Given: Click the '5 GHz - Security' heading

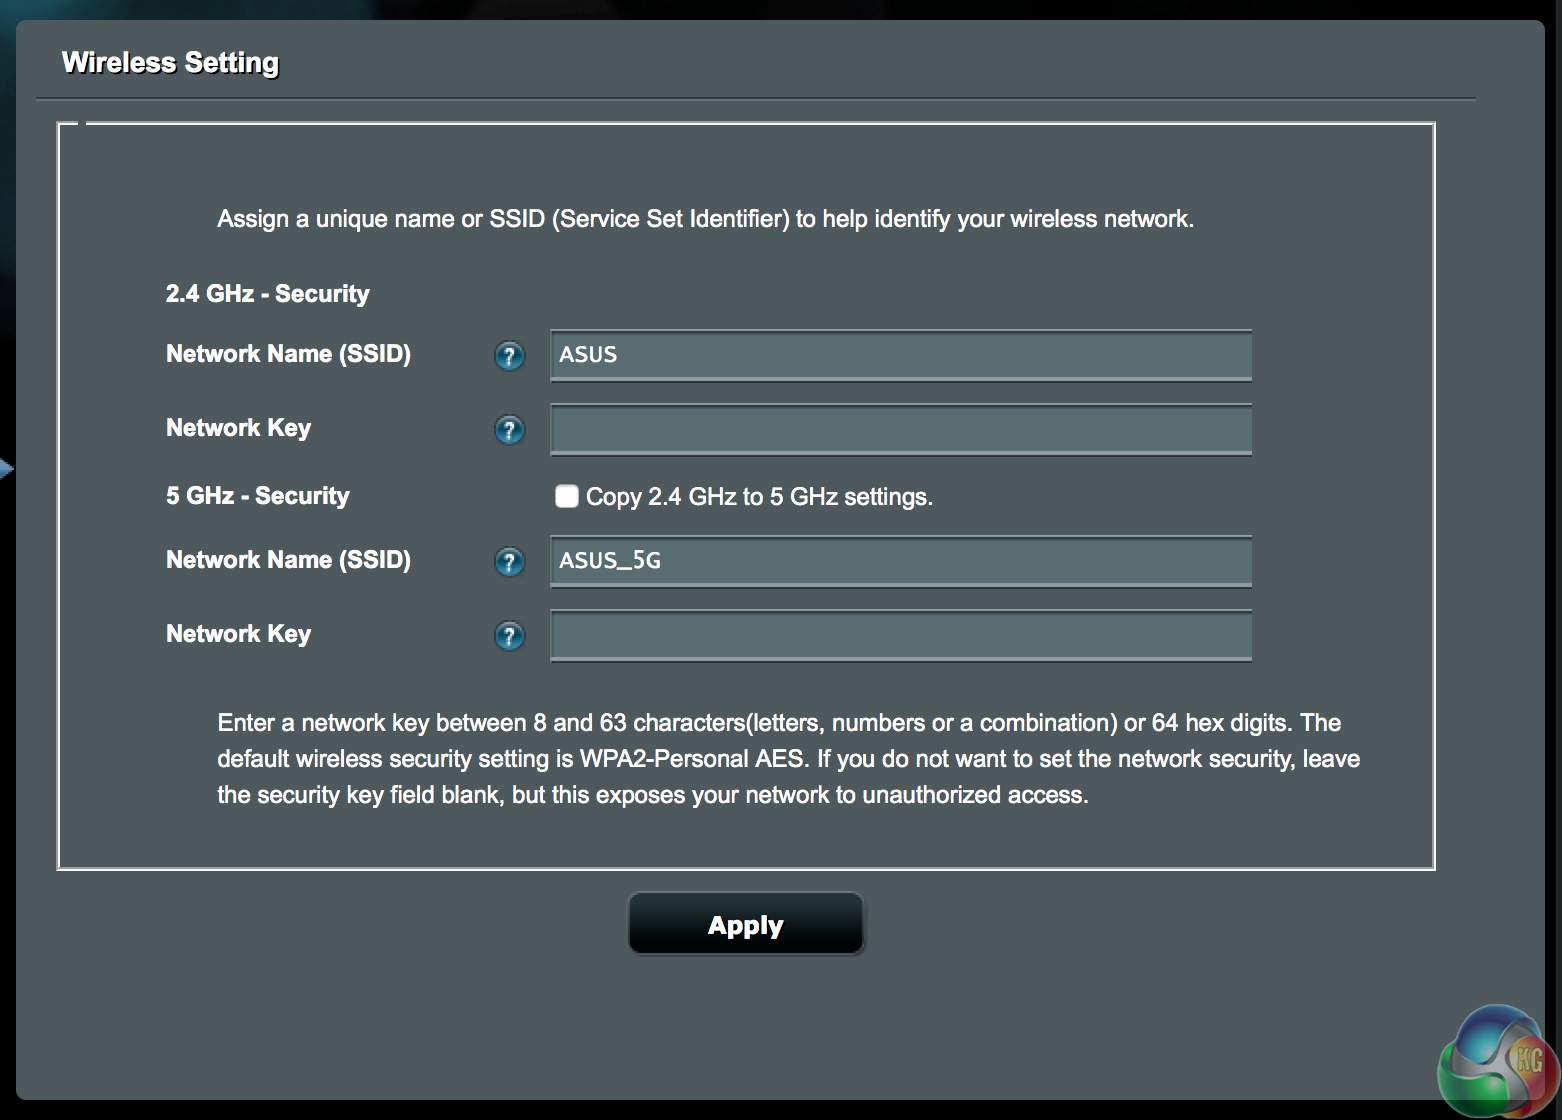Looking at the screenshot, I should click(257, 496).
